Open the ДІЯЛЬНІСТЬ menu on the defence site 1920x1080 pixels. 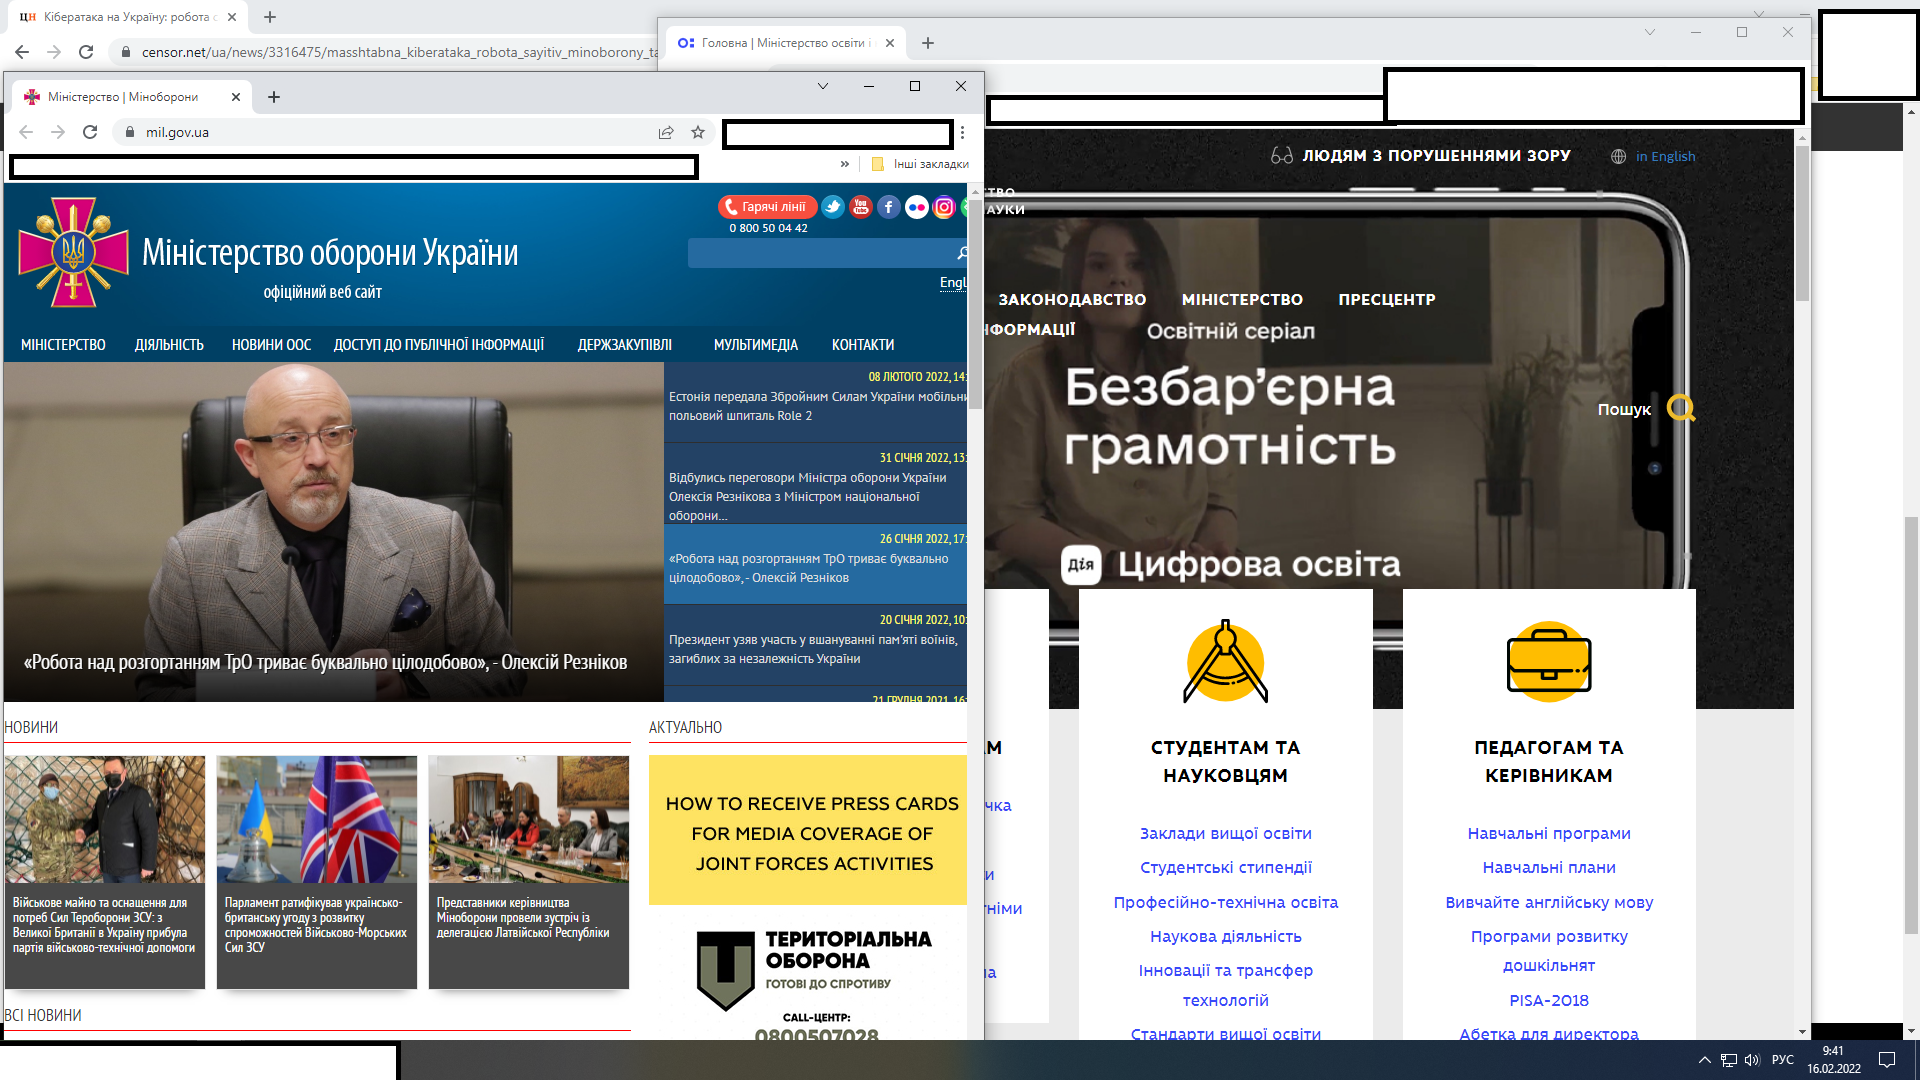(169, 345)
